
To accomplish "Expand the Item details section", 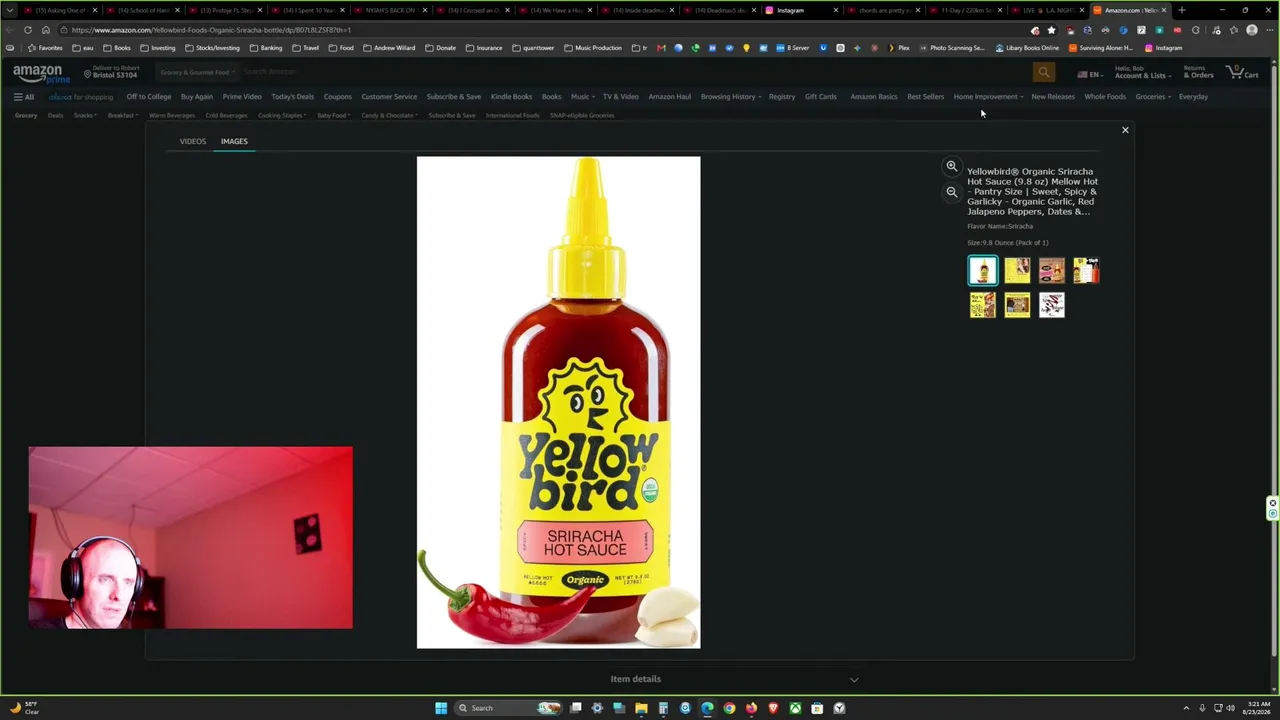I will pos(735,679).
